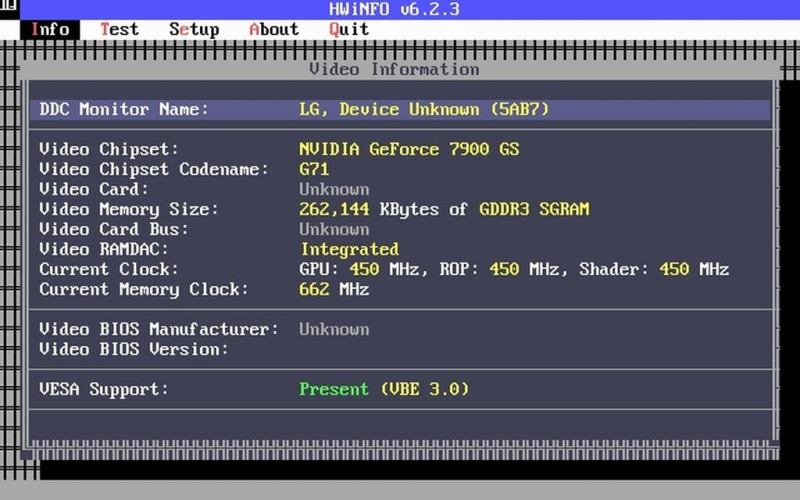The height and width of the screenshot is (500, 800).
Task: Click the GPU 450 MHz clock value
Action: (359, 269)
